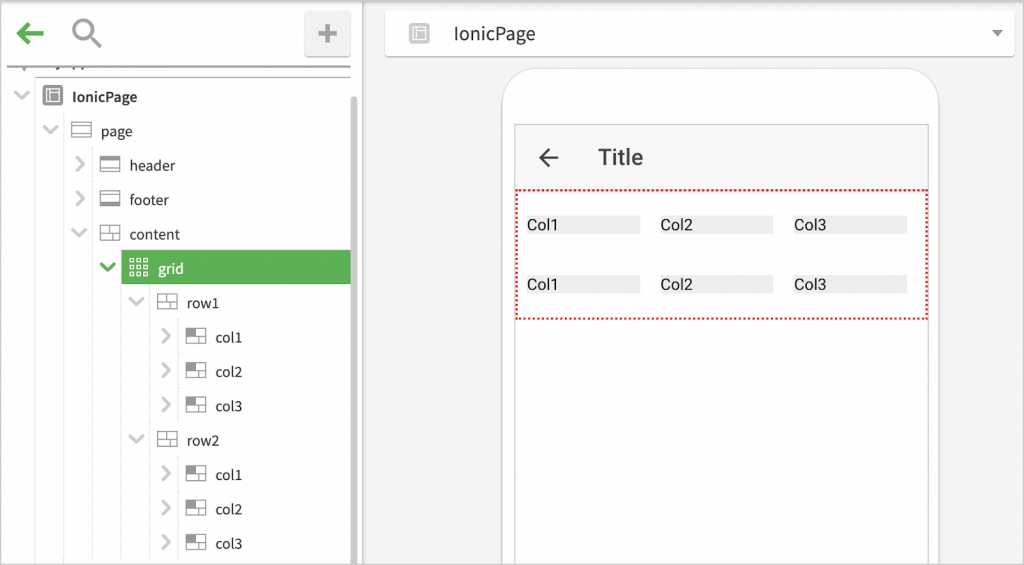Screen dimensions: 1024x565
Task: Click the green back arrow icon
Action: pyautogui.click(x=30, y=34)
